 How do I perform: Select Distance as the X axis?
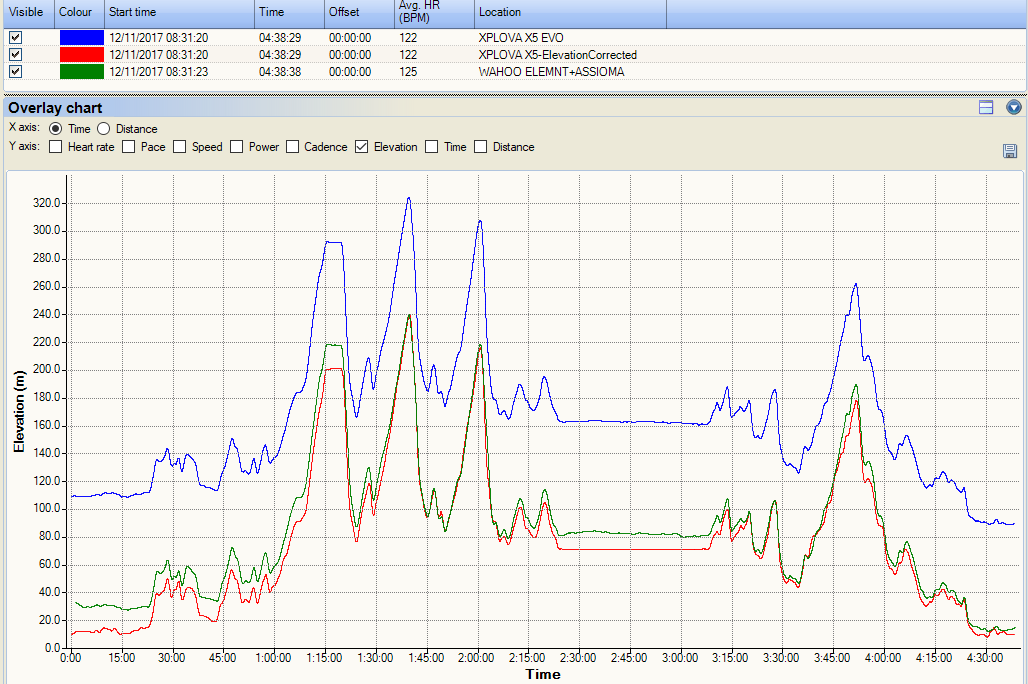[x=103, y=128]
